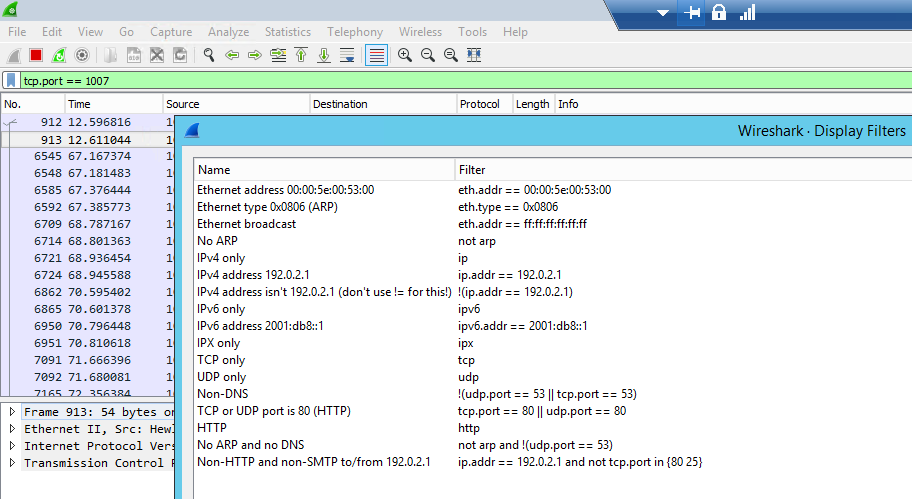Click the Reload capture file icon

pos(180,55)
